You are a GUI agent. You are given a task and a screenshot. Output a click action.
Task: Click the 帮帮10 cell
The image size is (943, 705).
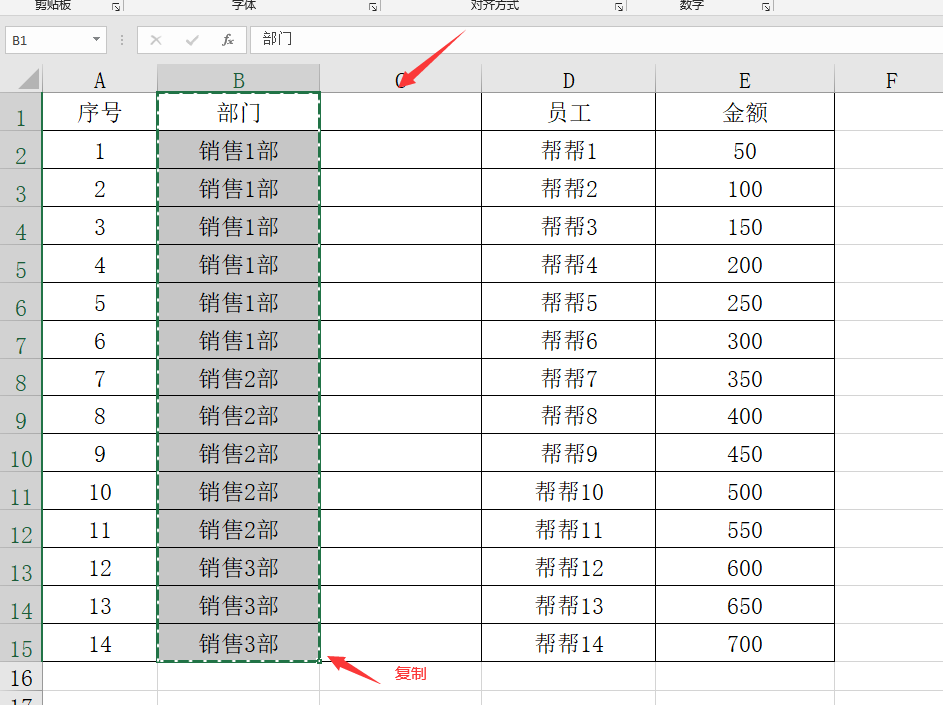pyautogui.click(x=568, y=491)
